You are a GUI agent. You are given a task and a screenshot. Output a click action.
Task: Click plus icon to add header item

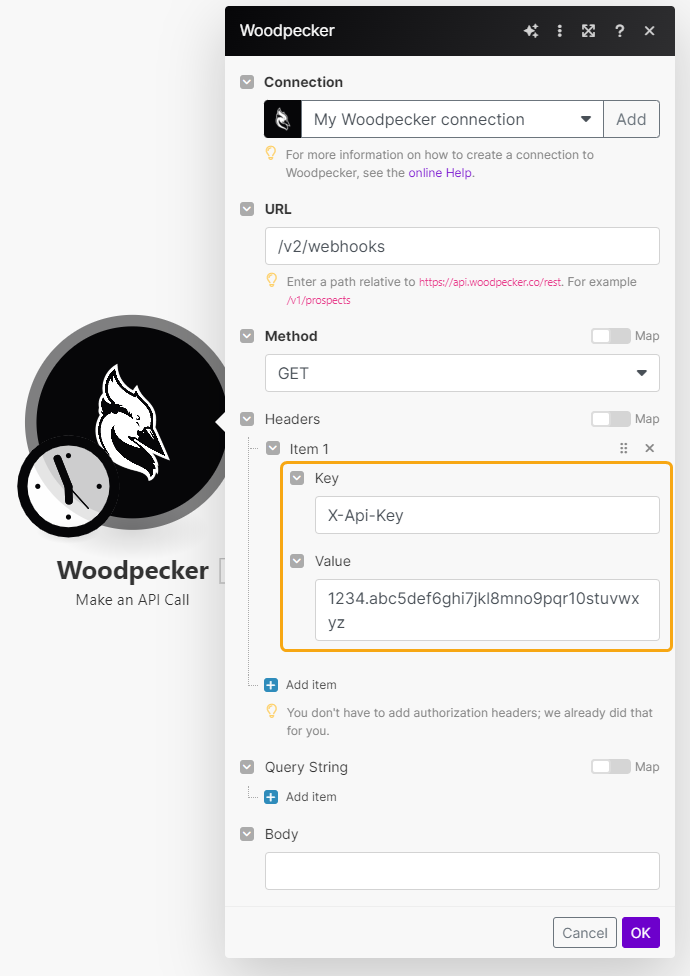coord(271,685)
